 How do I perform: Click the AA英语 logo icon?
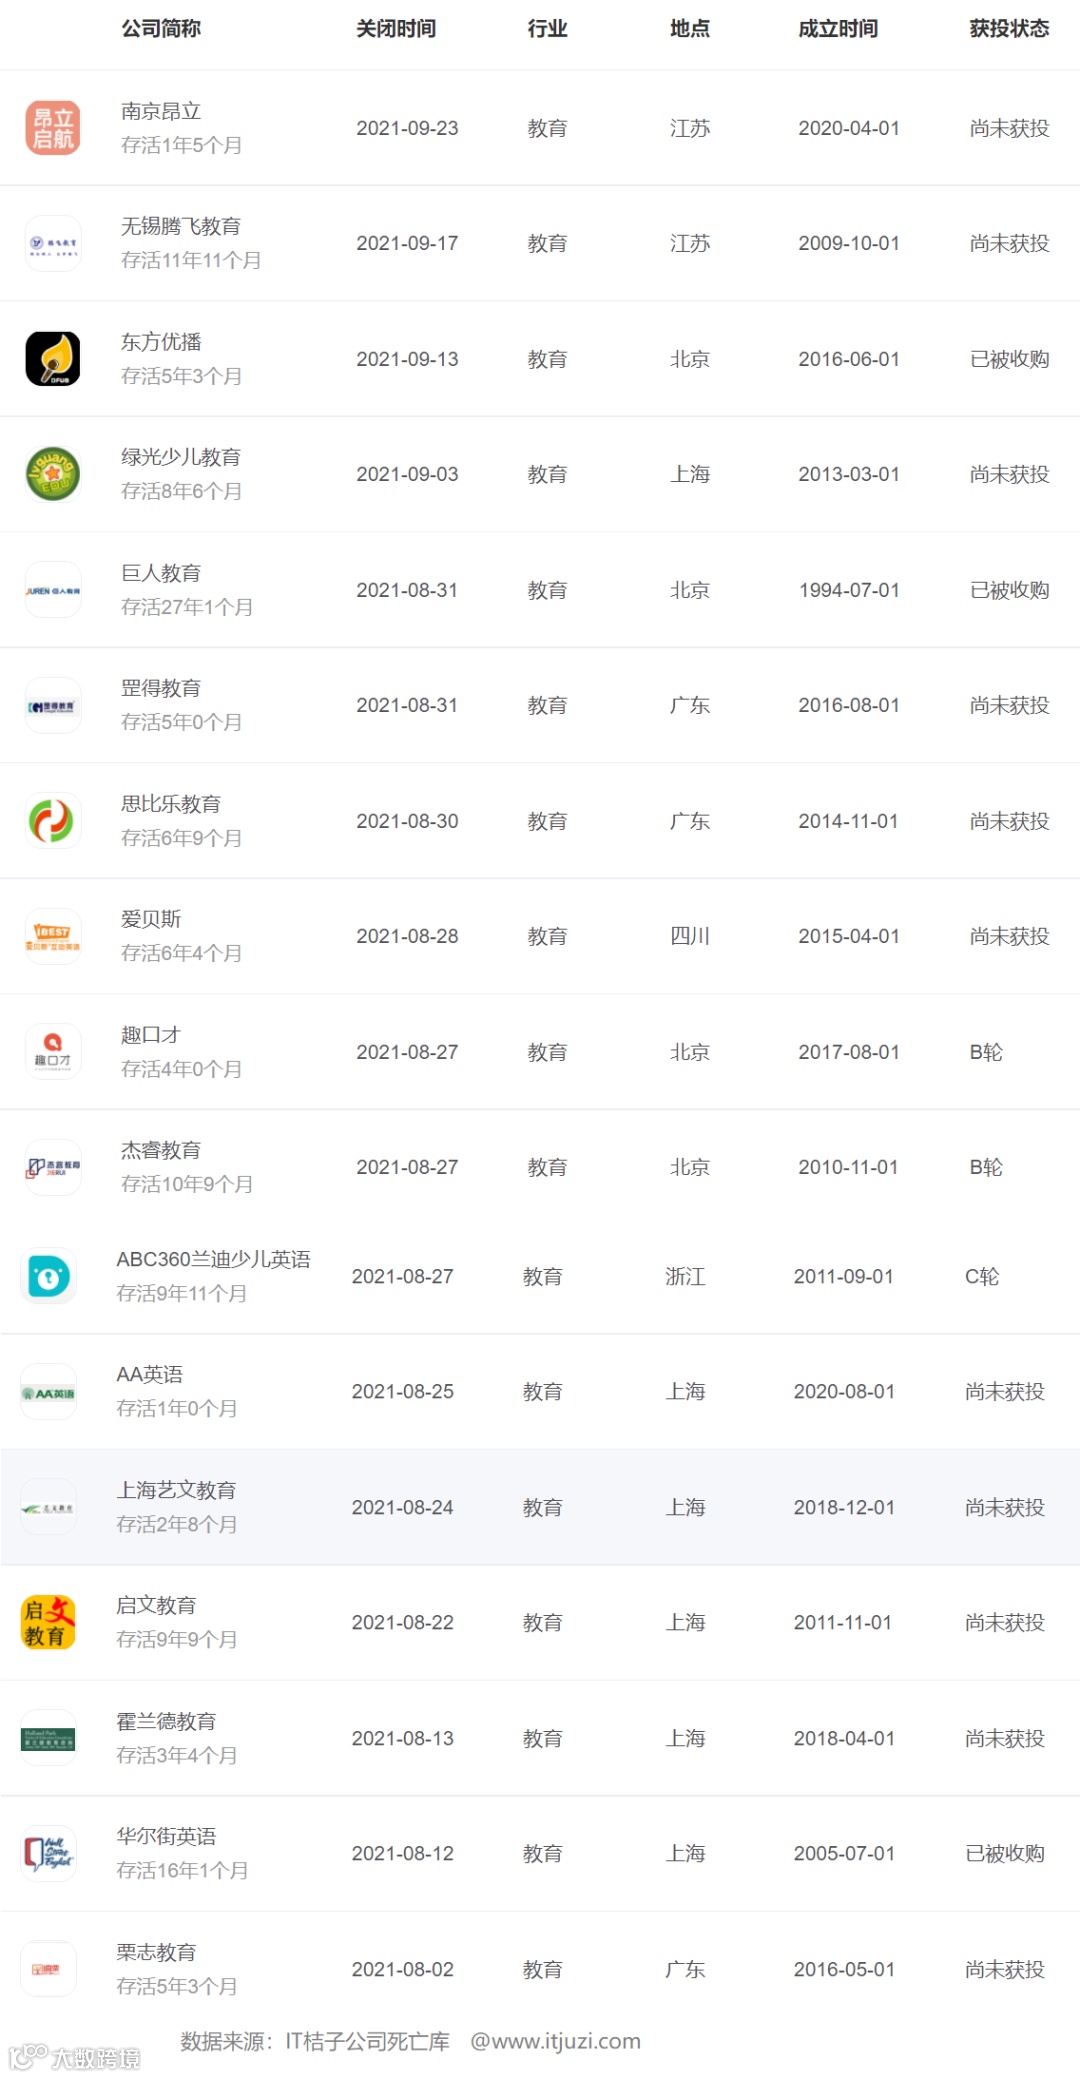pos(49,1392)
